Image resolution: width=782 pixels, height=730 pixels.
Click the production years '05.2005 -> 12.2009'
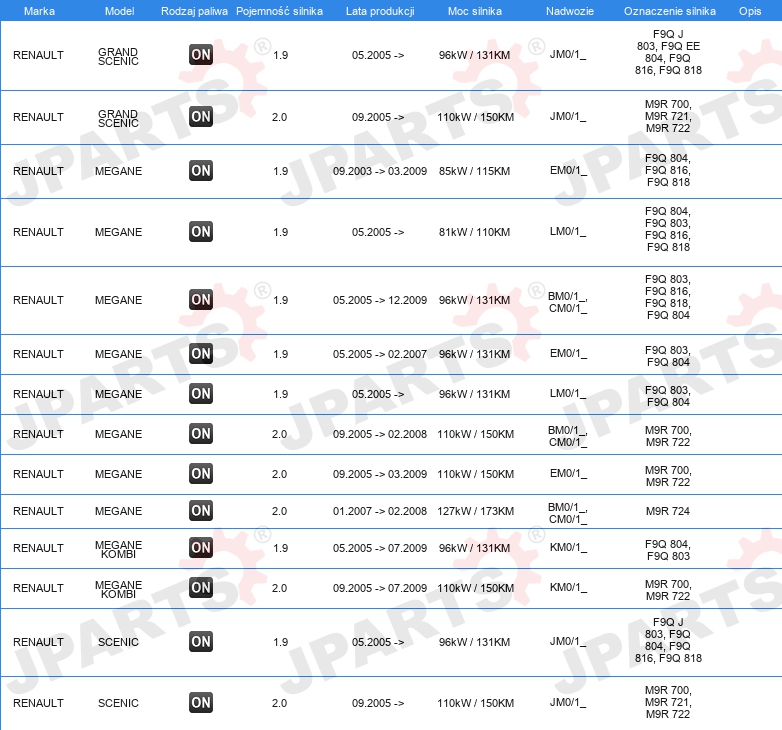tap(380, 300)
